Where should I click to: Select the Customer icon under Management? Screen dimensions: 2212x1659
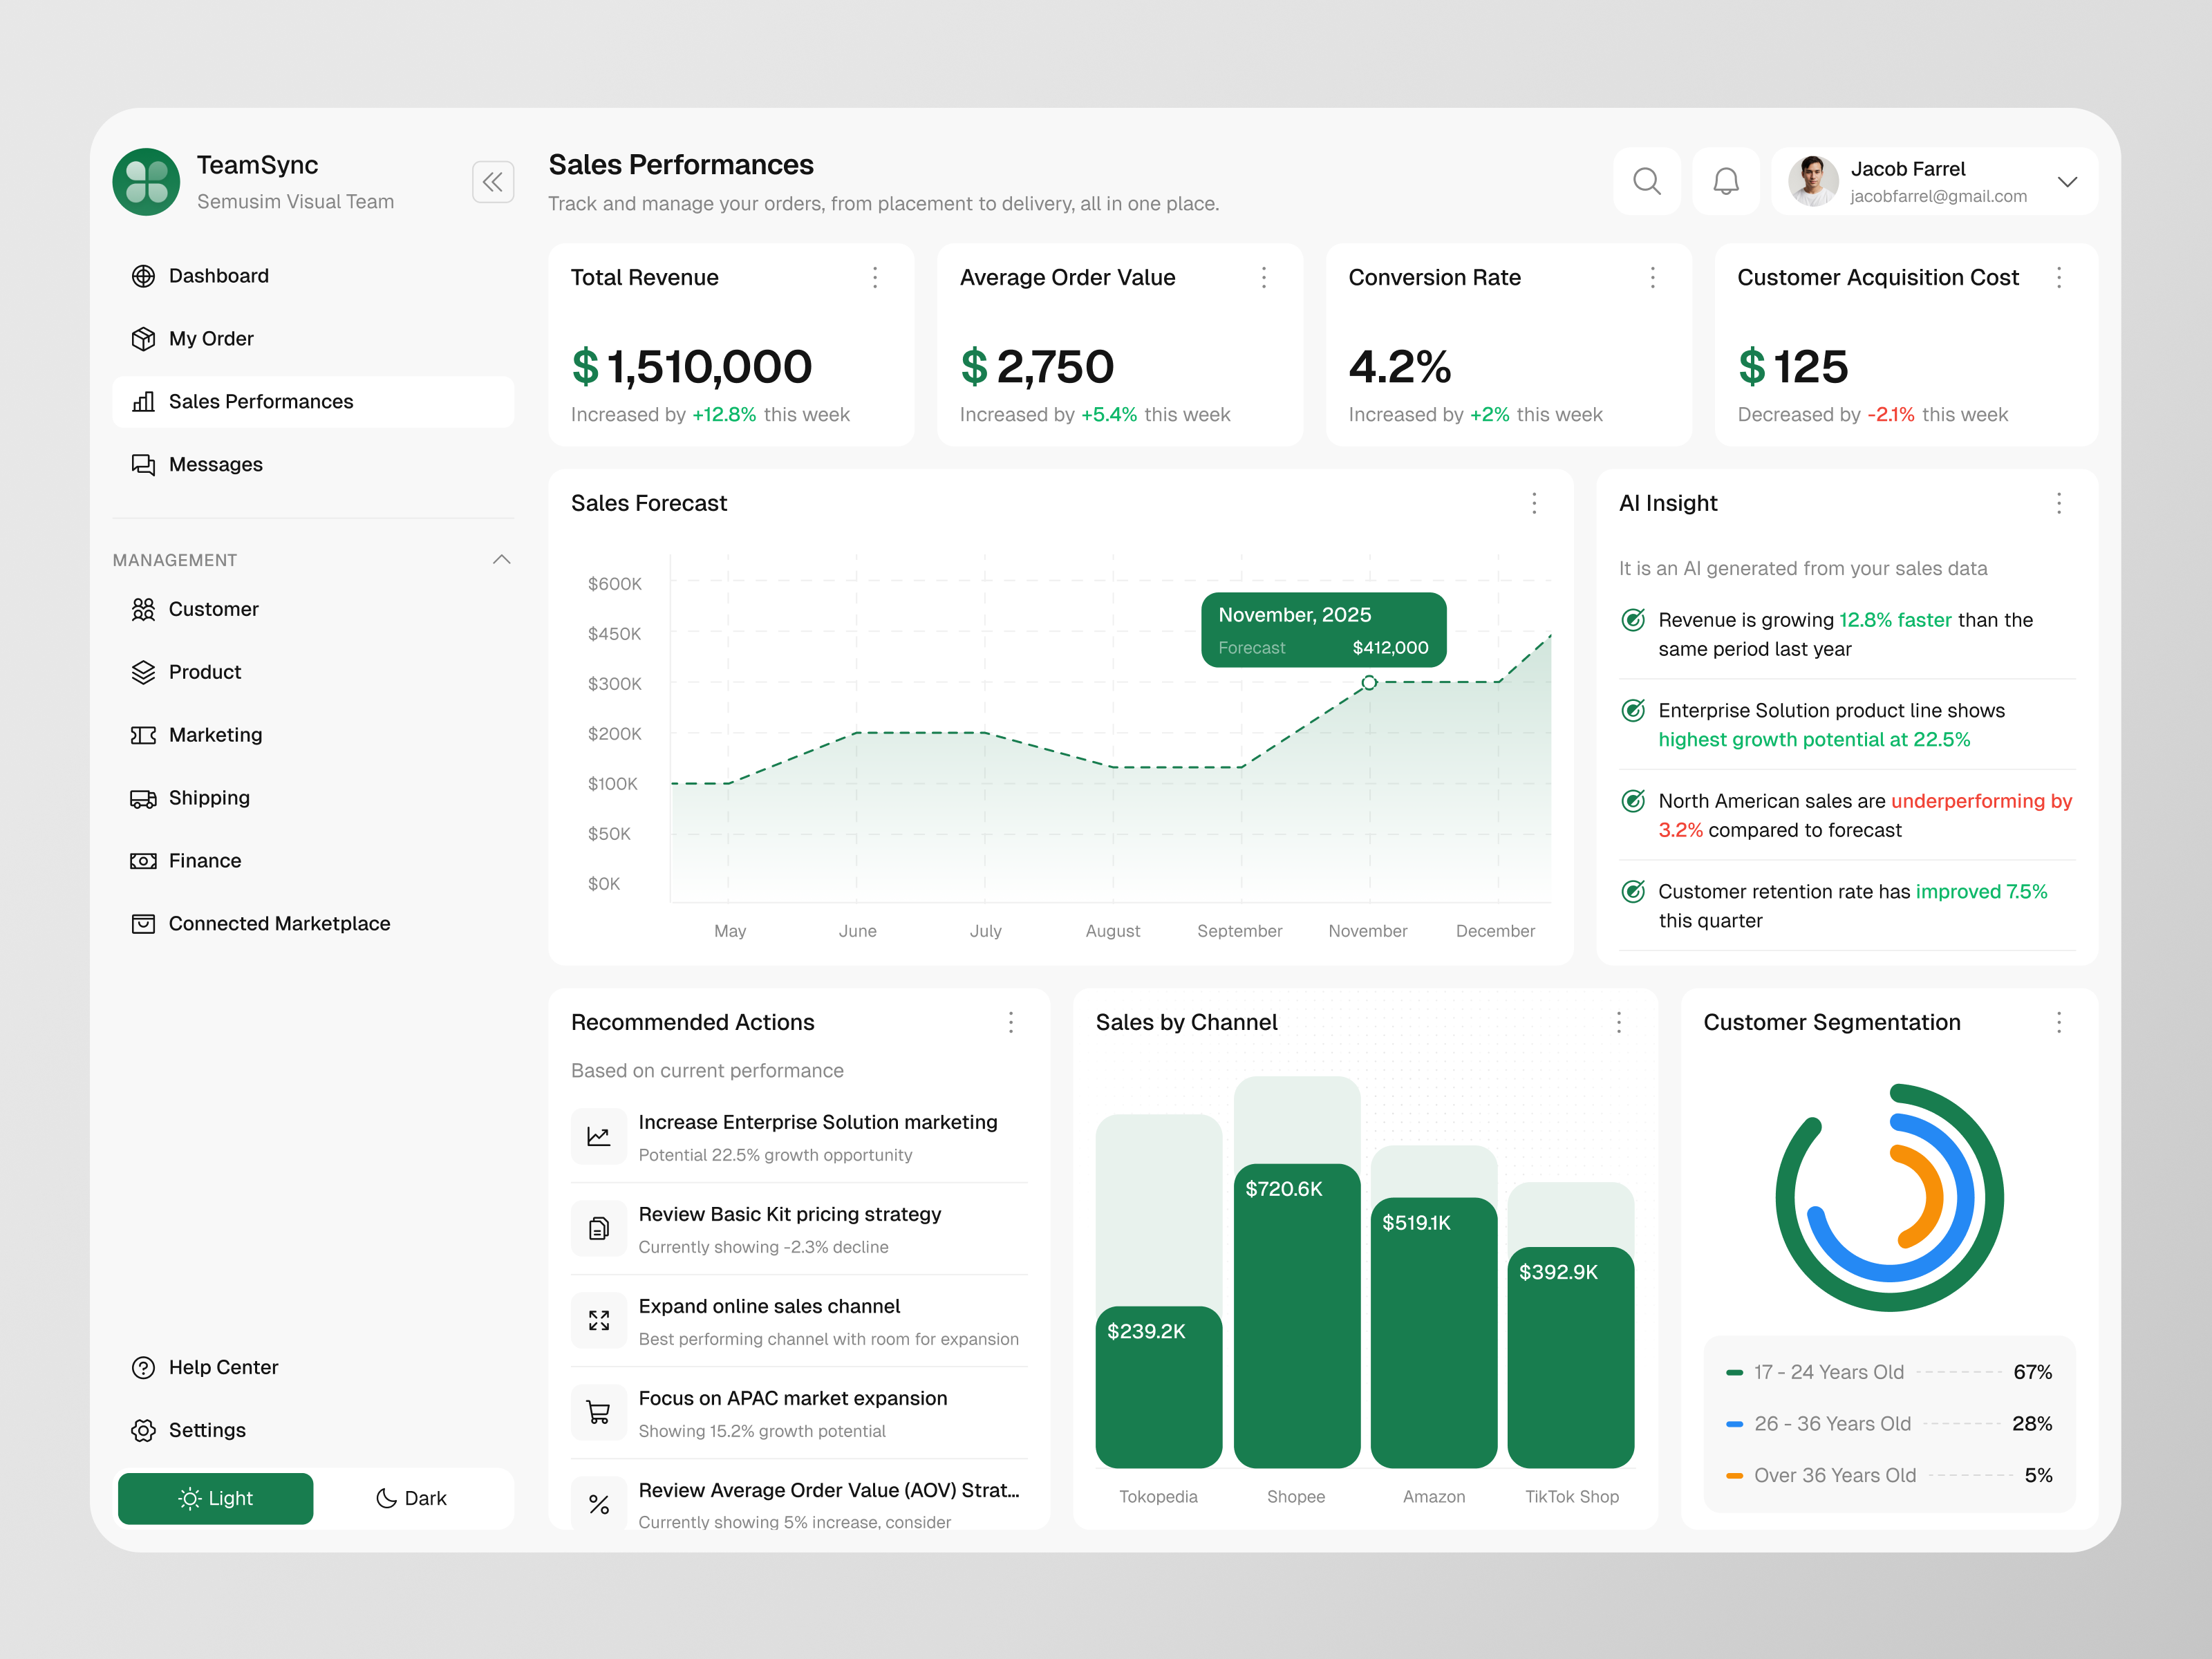coord(144,609)
